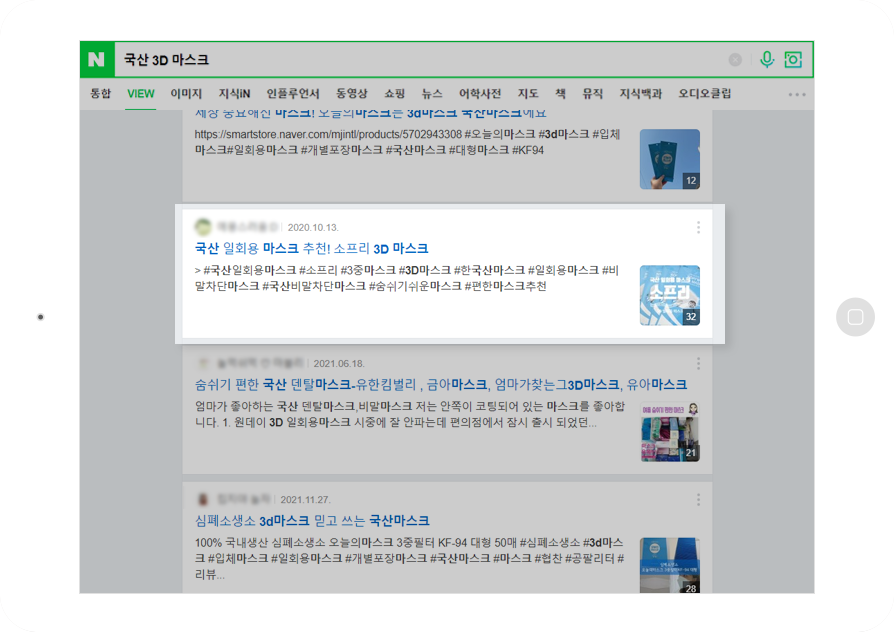This screenshot has height=632, width=894.
Task: Click profile avatar of 2021.11.27 post
Action: point(203,500)
